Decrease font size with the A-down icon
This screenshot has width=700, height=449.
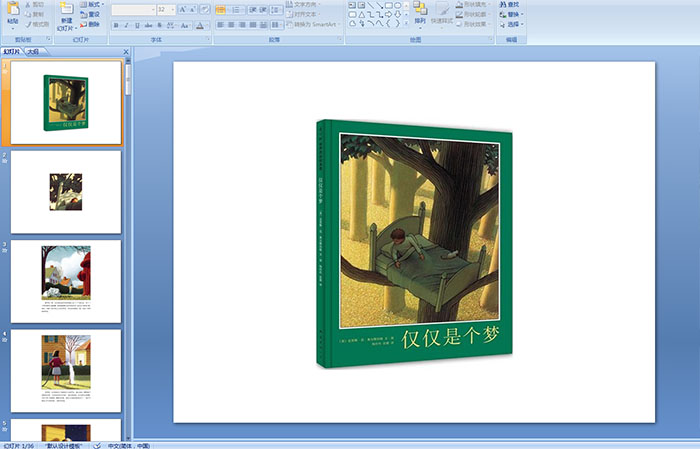[193, 9]
